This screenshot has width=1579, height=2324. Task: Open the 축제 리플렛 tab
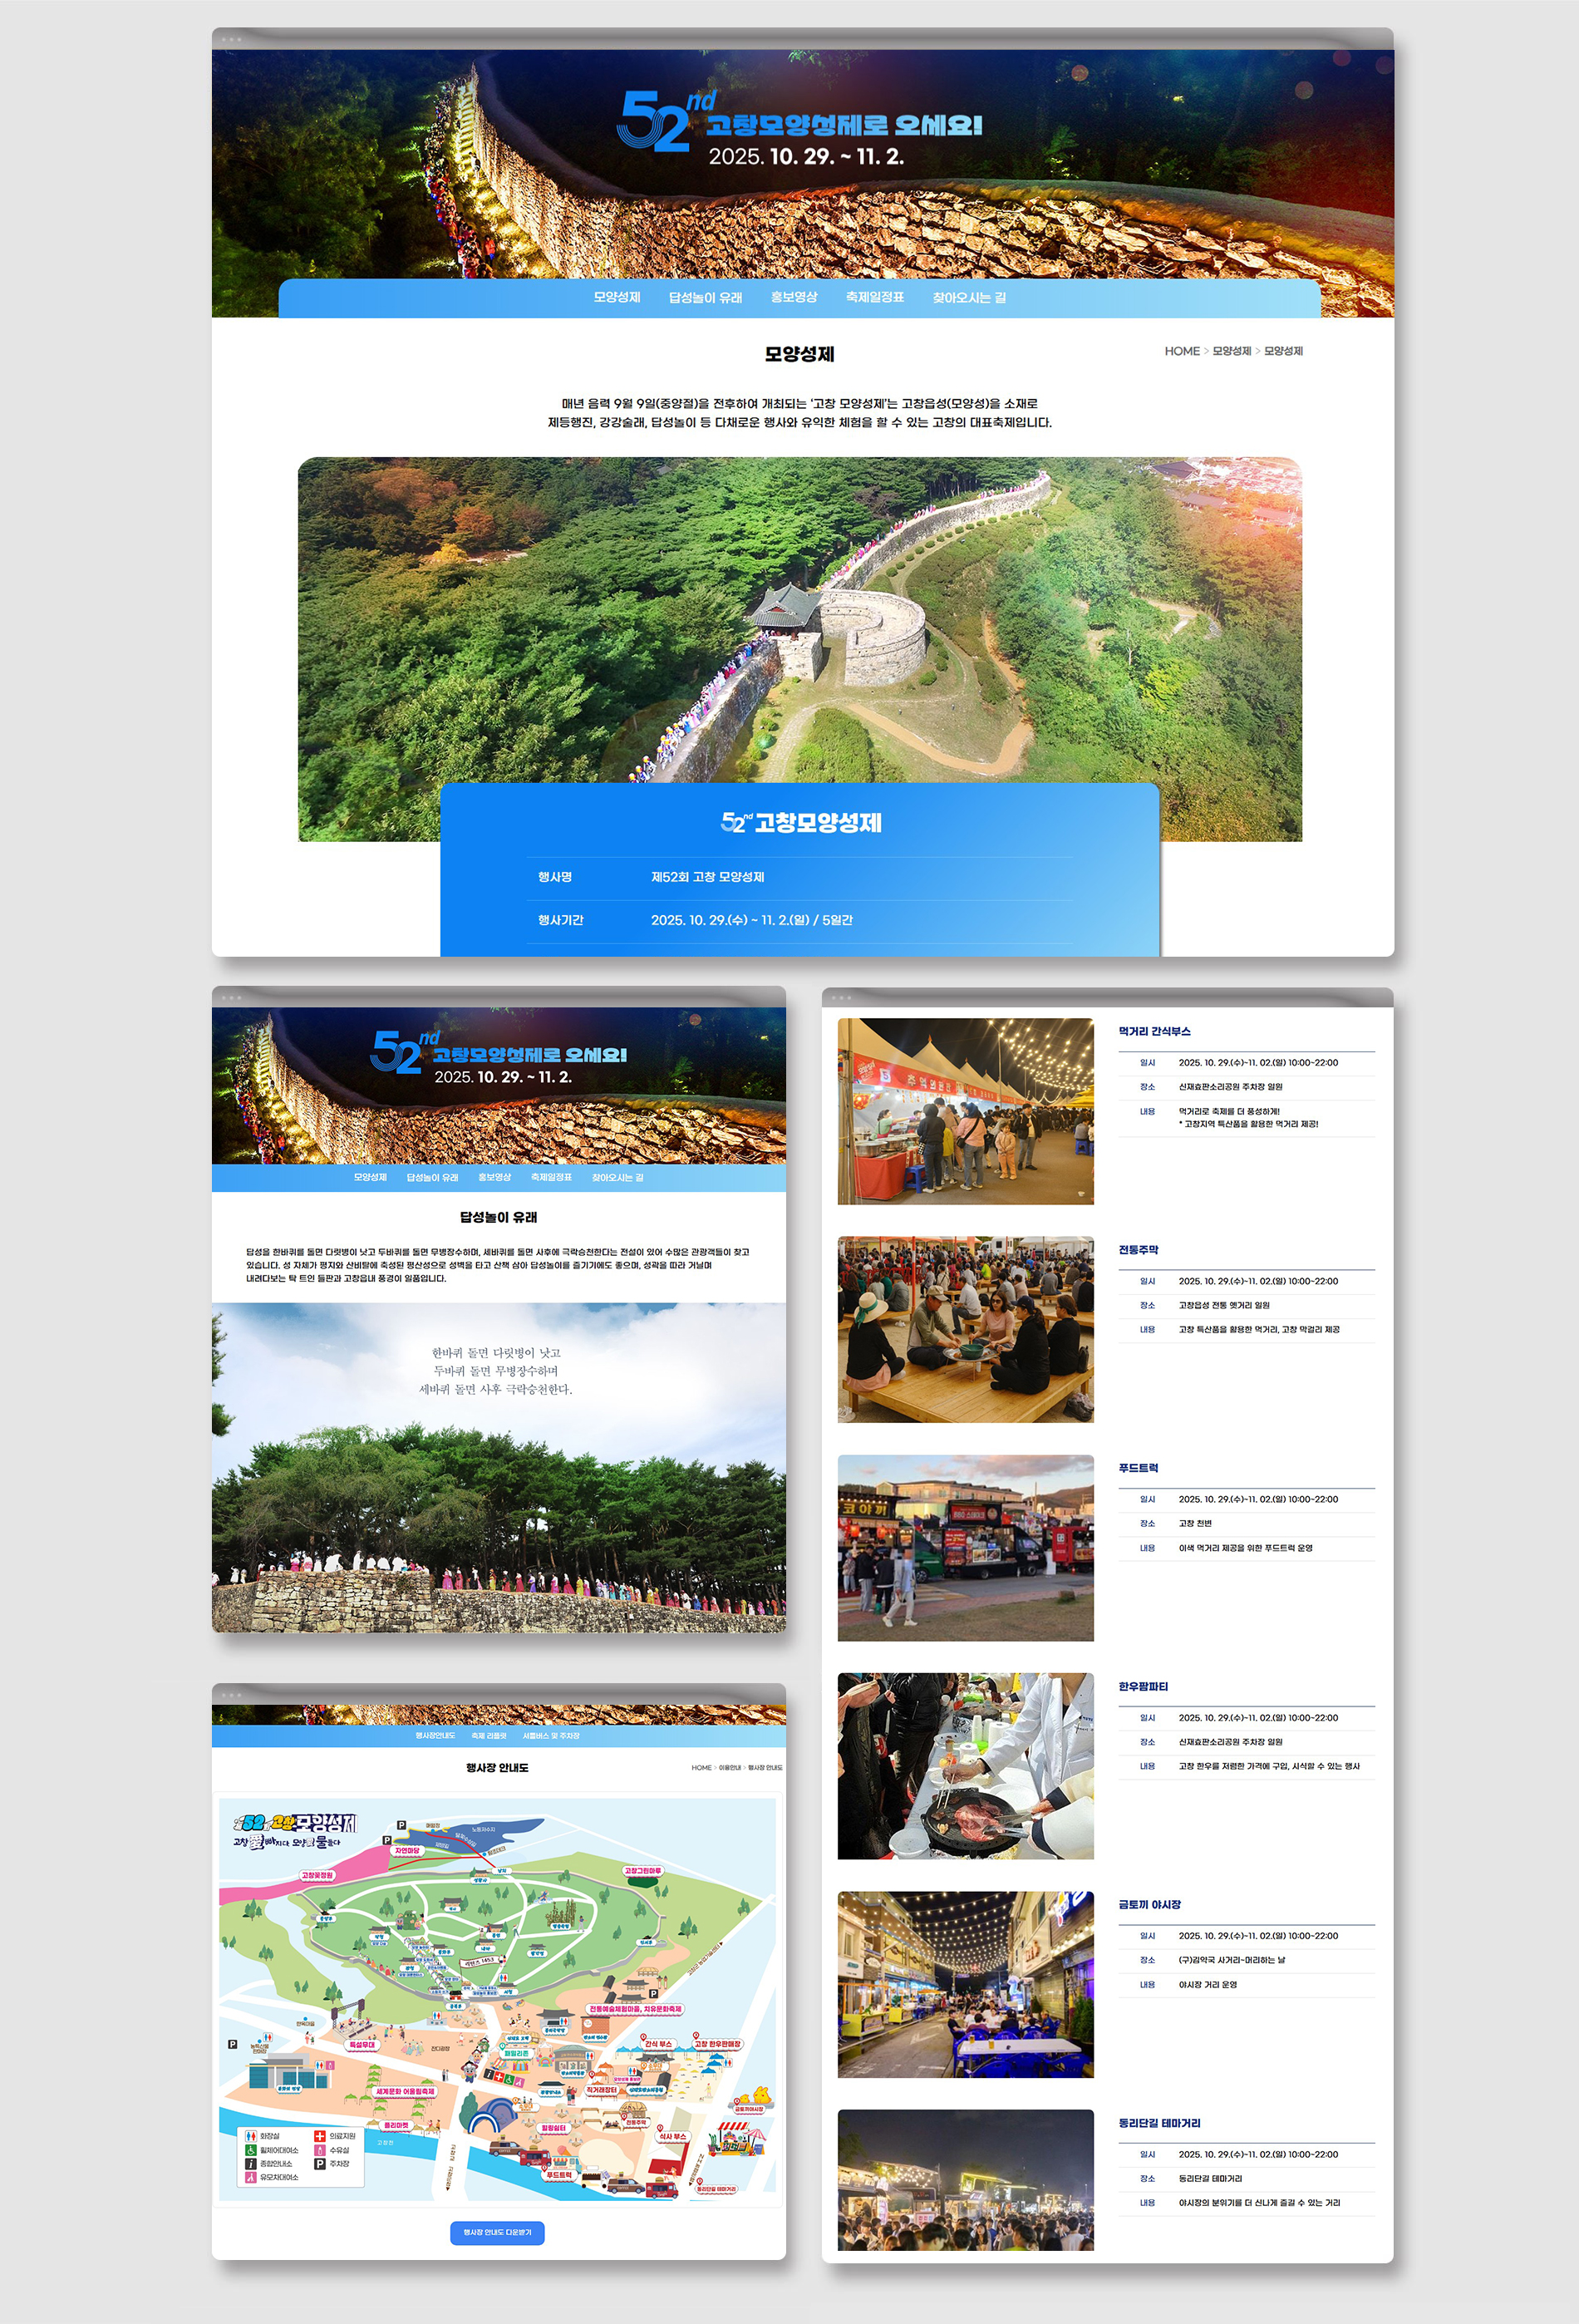pos(489,1736)
